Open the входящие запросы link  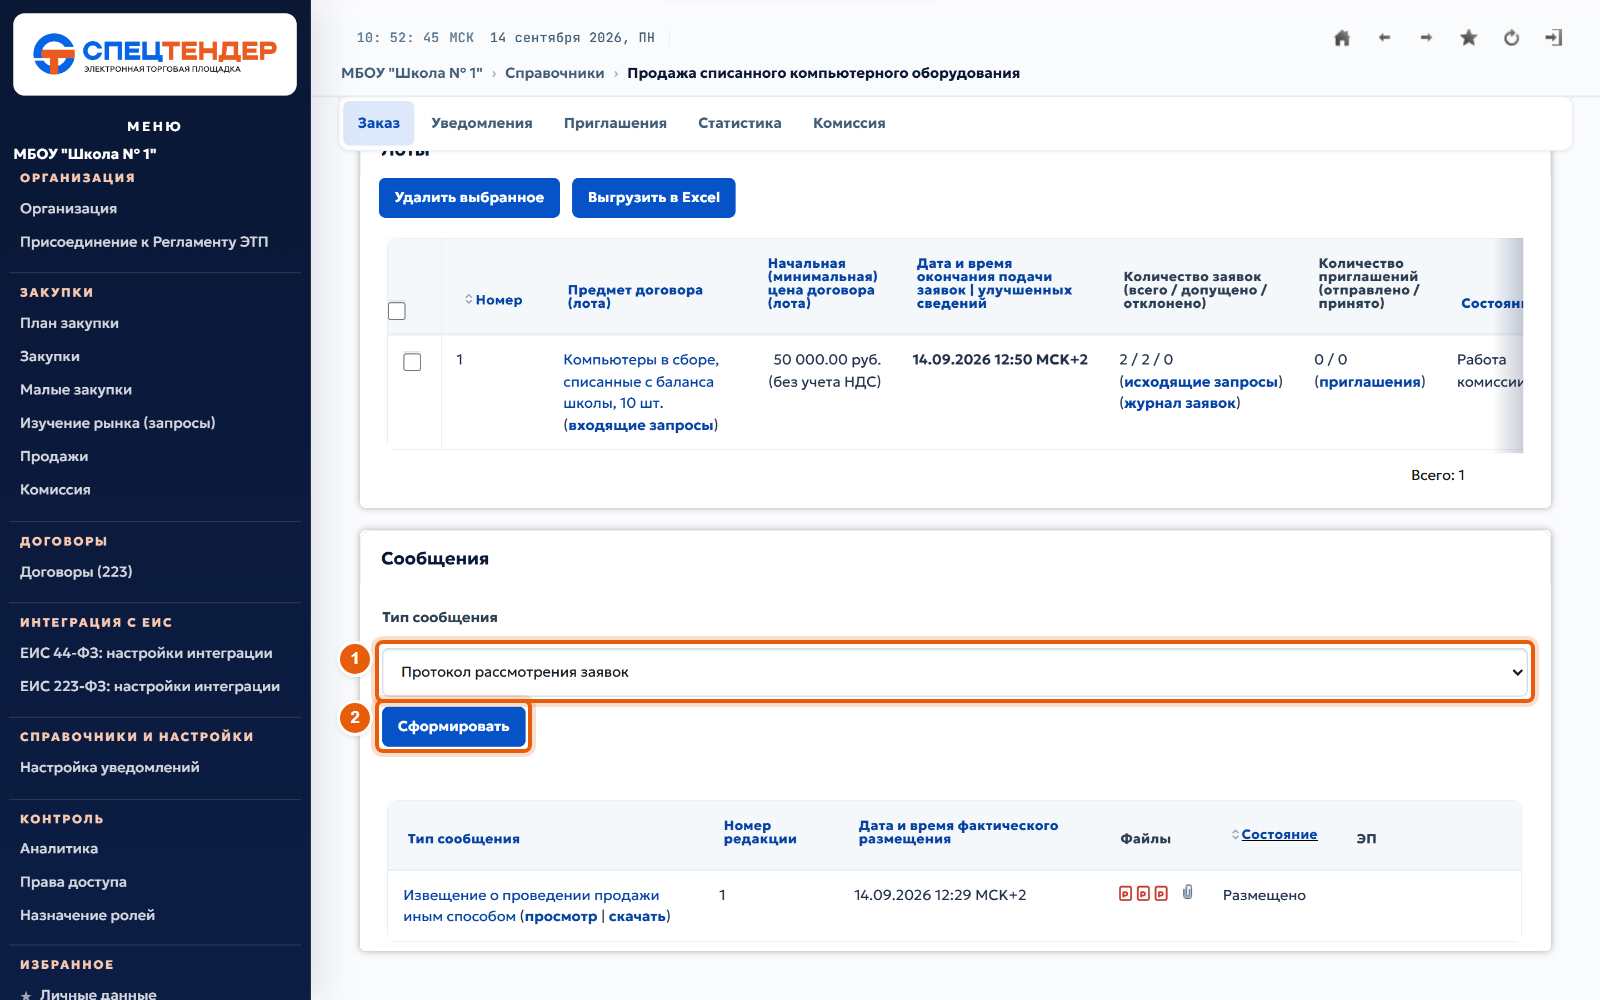[x=641, y=425]
